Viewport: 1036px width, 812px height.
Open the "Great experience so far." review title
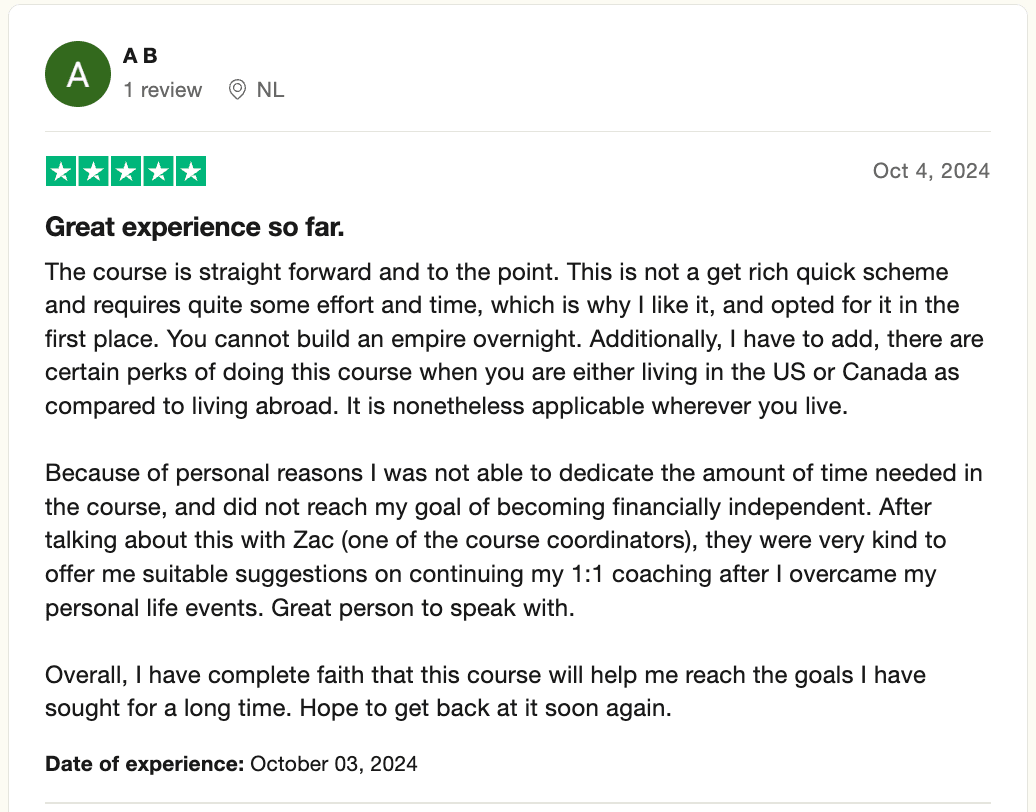pos(195,228)
